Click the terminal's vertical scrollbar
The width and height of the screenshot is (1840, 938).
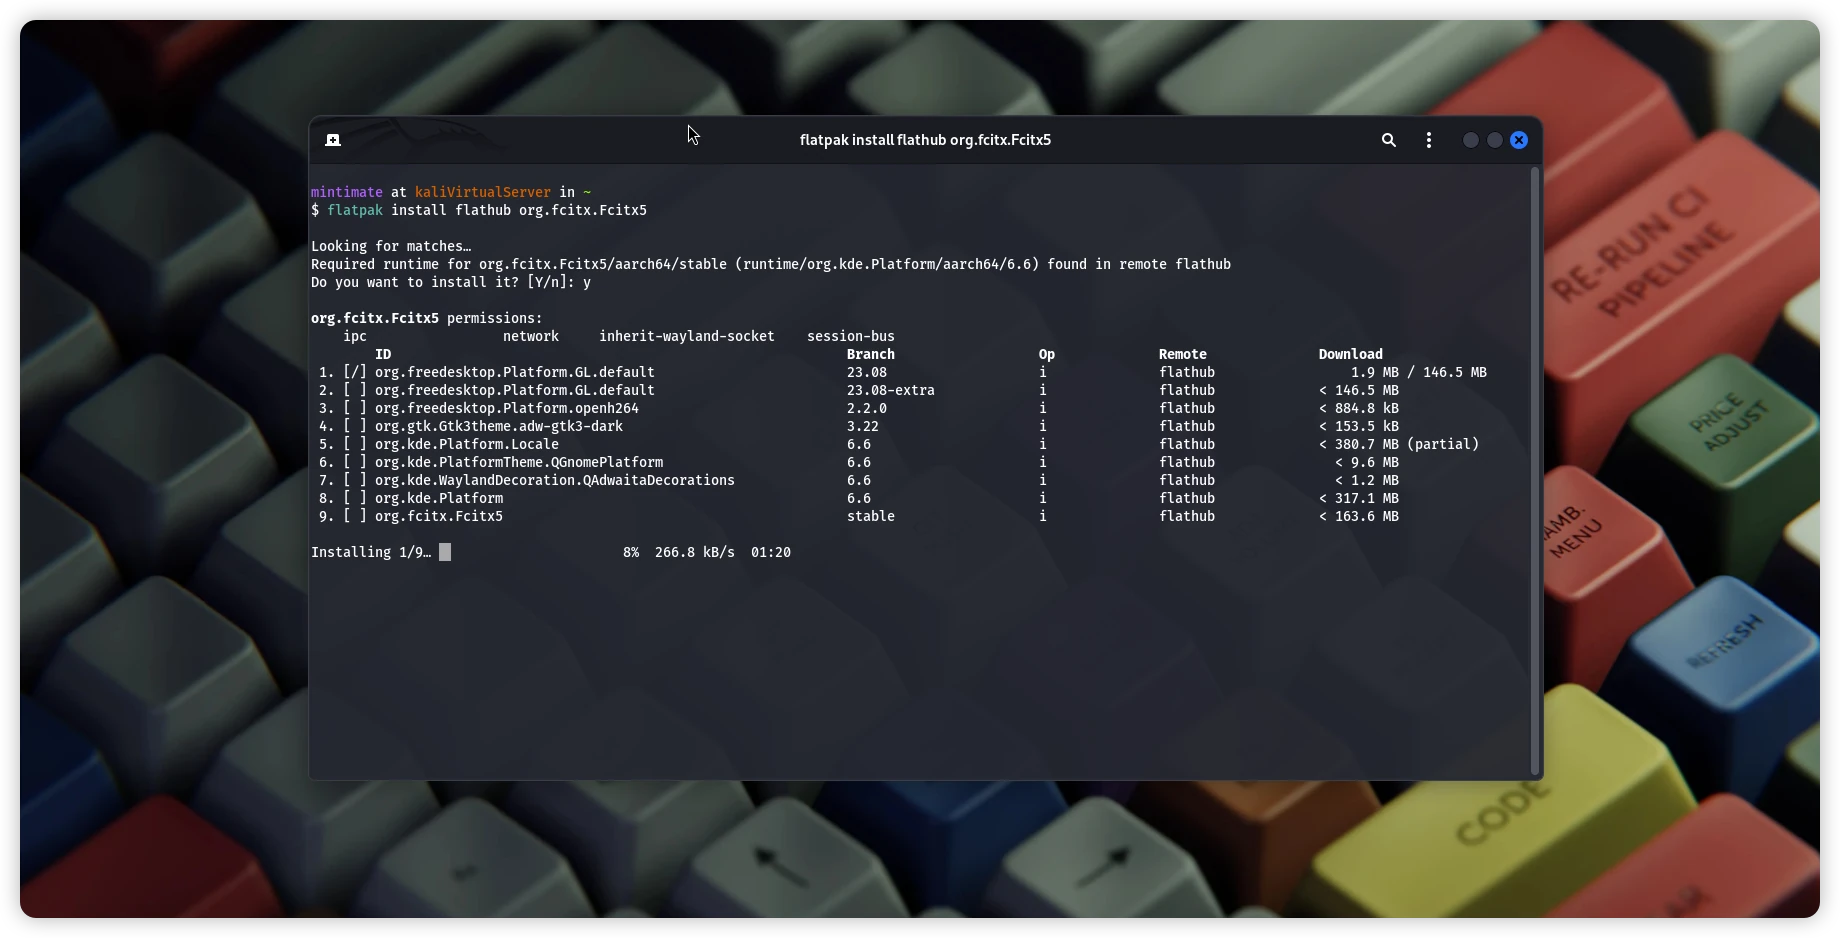(1535, 470)
